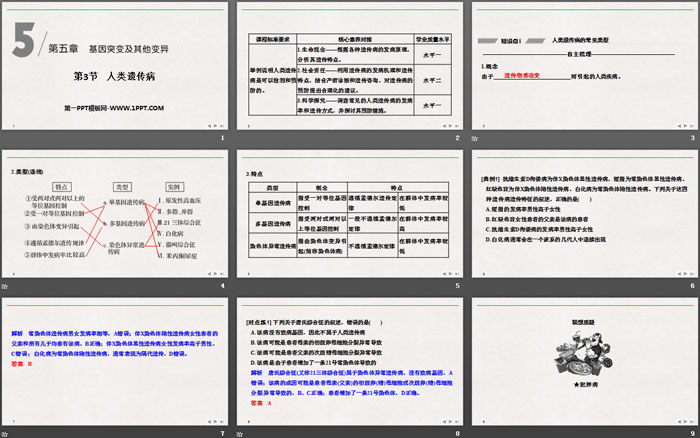This screenshot has height=438, width=700.
Task: Click the red text 遗传物质改变 on slide 3
Action: click(x=522, y=75)
